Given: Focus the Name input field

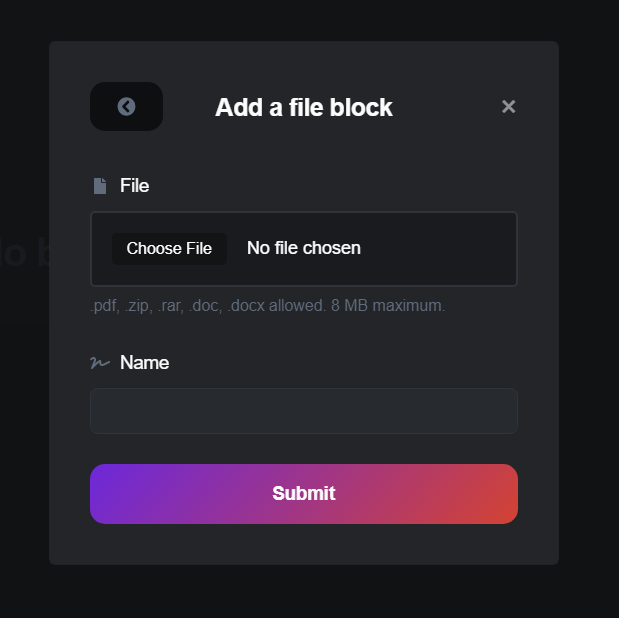Looking at the screenshot, I should (304, 411).
